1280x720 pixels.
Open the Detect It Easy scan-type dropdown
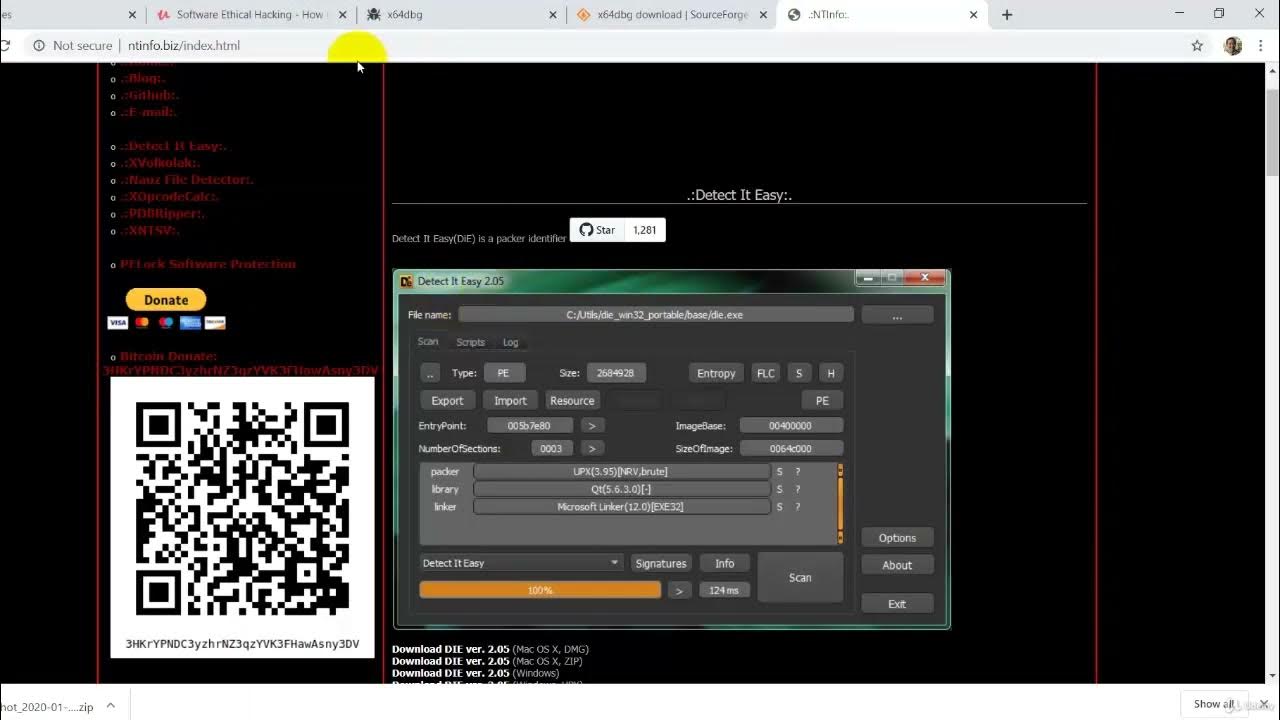[521, 563]
